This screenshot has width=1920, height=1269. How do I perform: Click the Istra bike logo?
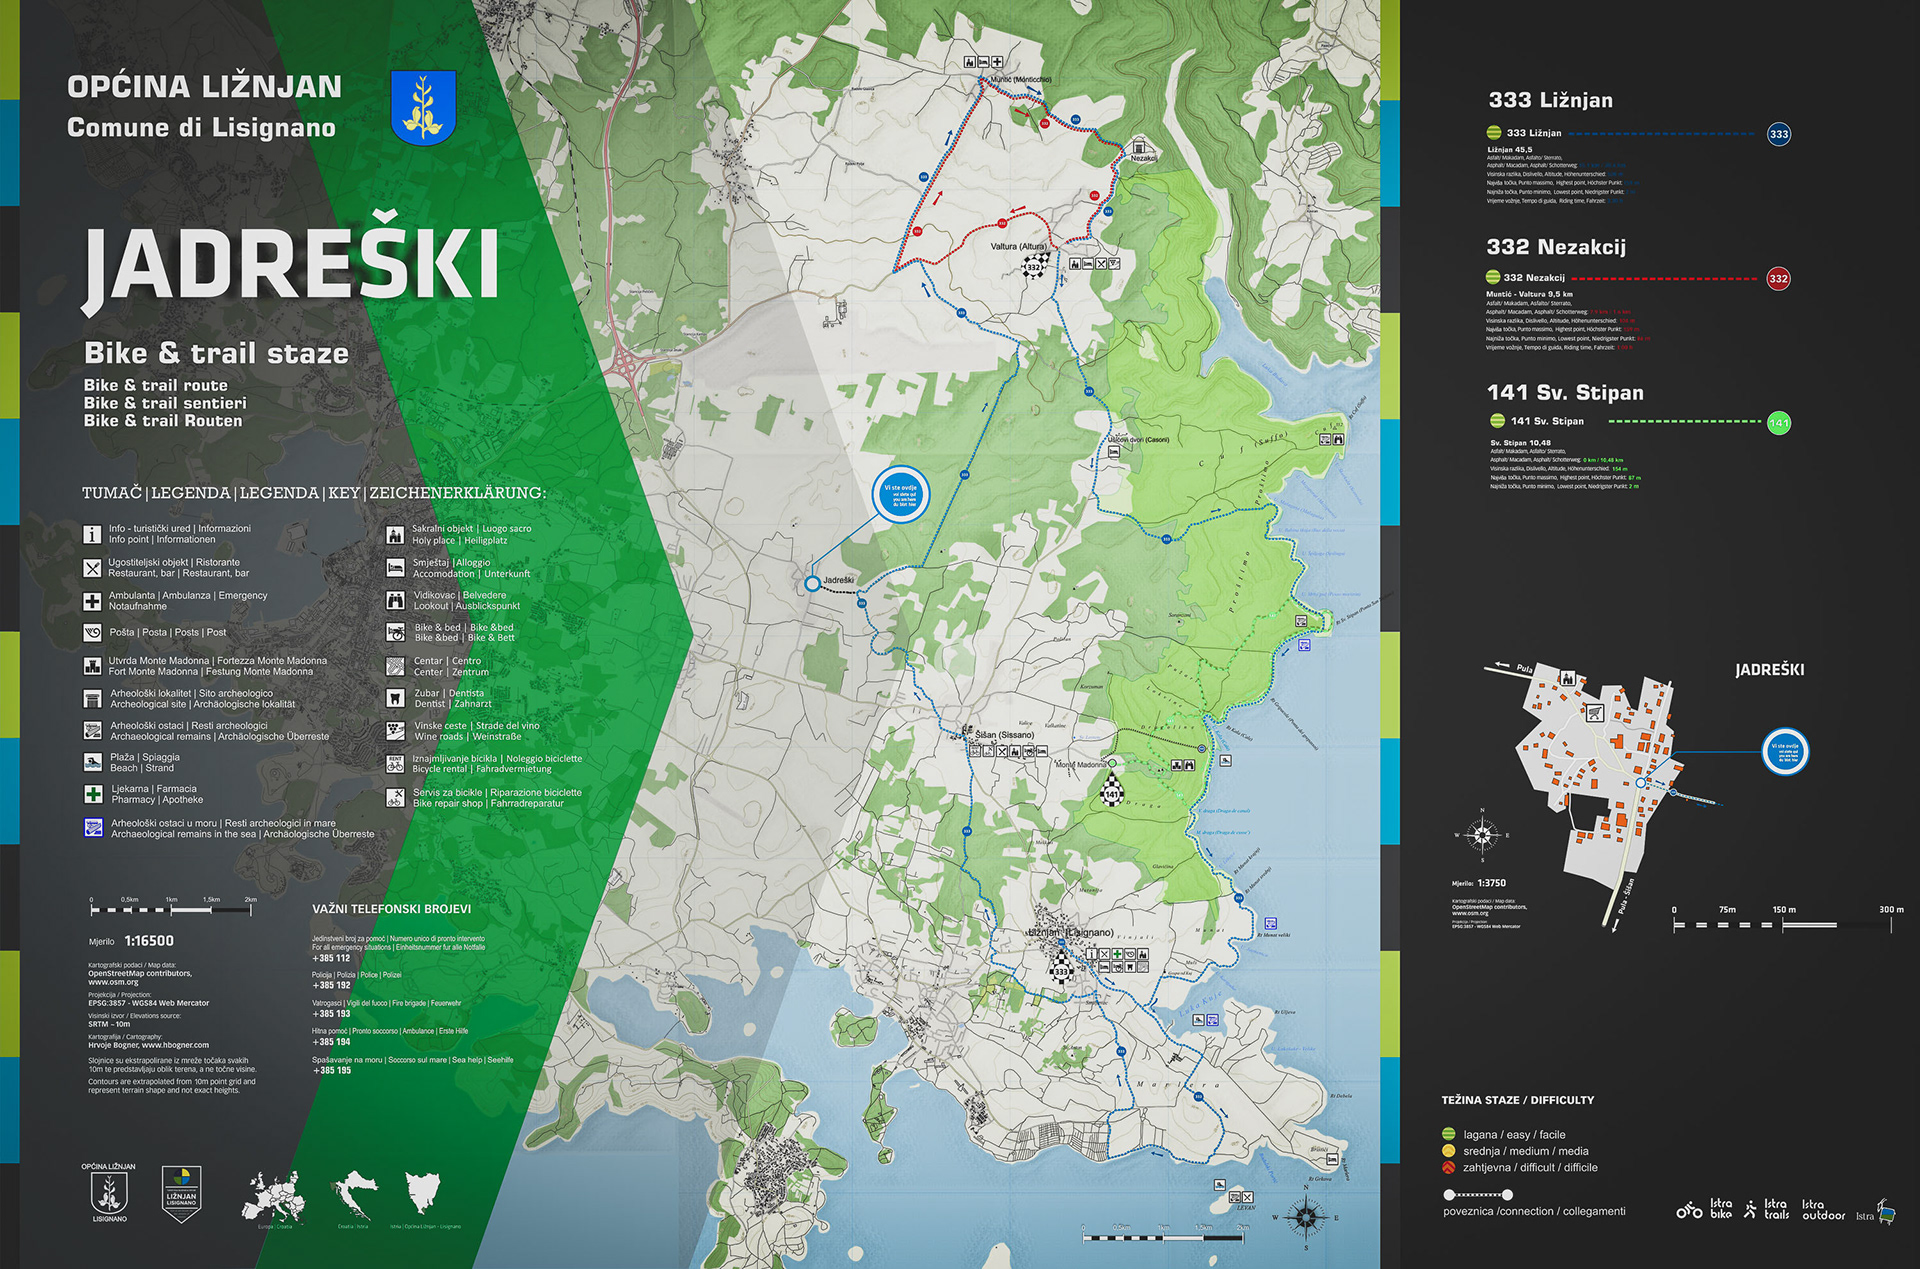tap(1704, 1209)
